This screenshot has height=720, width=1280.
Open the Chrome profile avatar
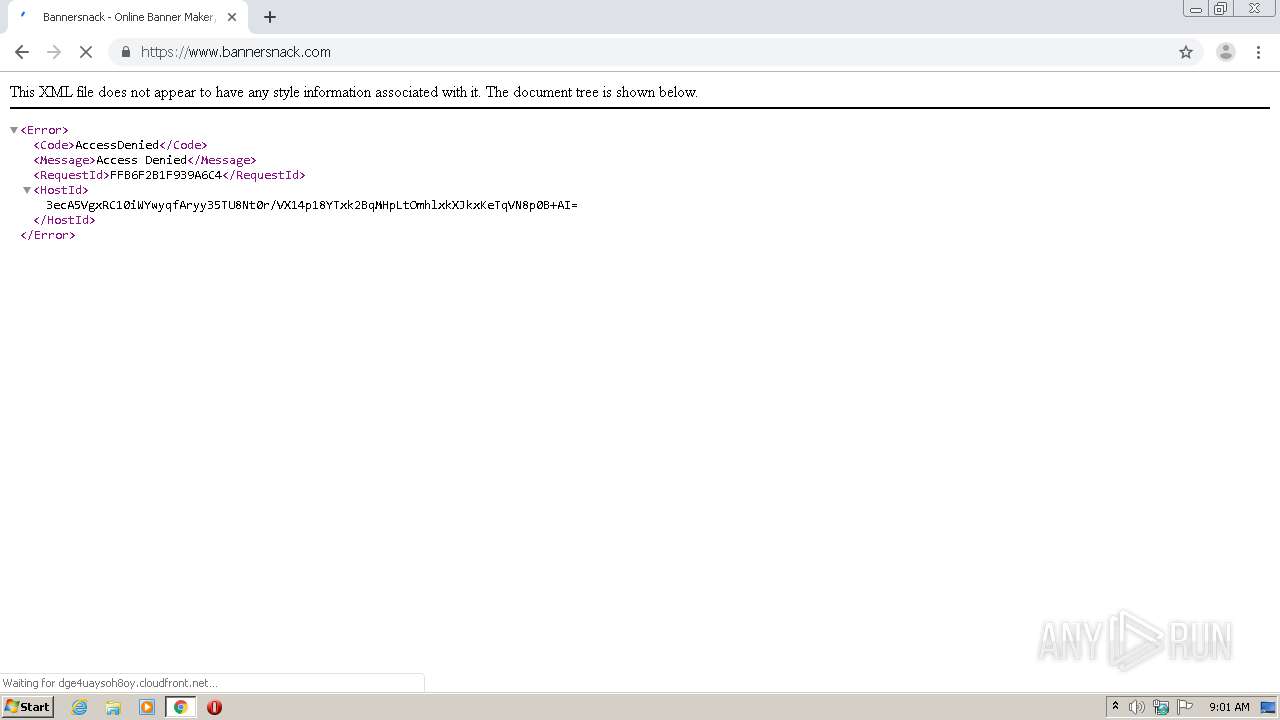coord(1225,52)
